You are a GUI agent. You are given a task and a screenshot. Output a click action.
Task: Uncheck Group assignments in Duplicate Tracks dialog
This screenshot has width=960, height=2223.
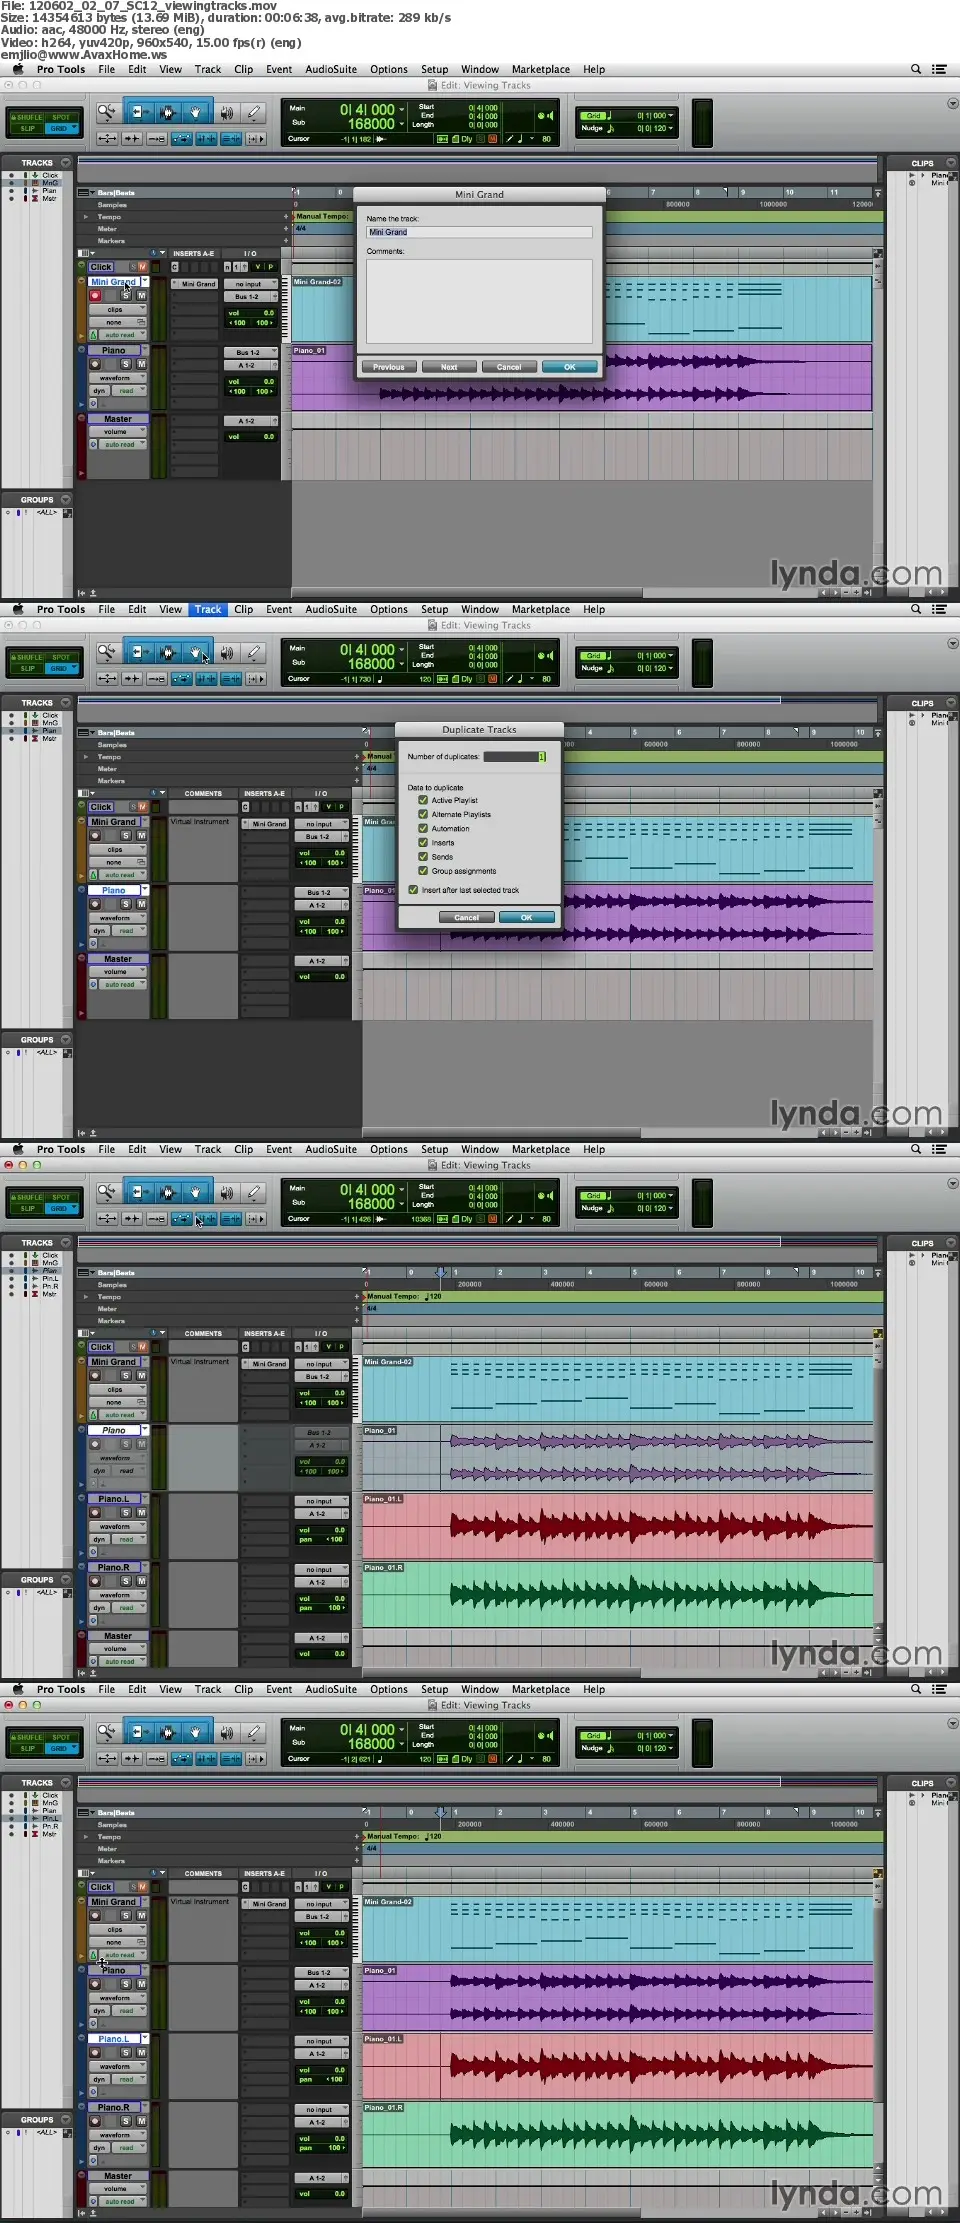[423, 870]
